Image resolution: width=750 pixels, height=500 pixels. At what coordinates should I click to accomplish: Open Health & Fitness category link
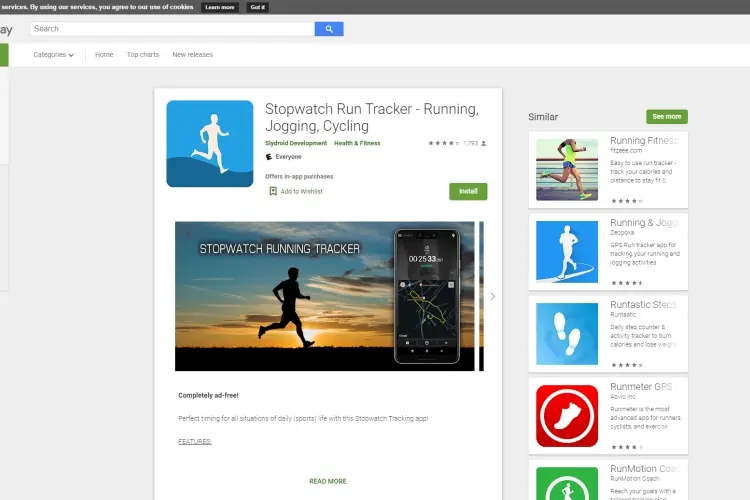[357, 143]
